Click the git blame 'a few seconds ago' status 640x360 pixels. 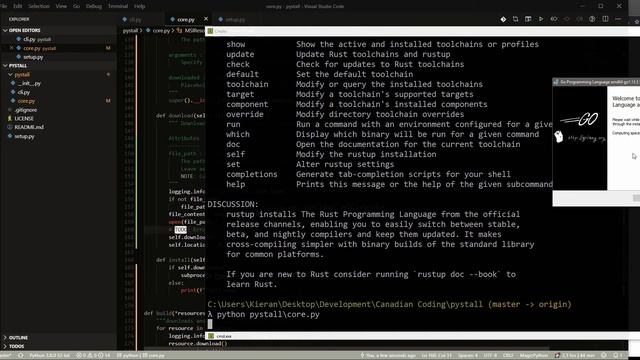click(x=388, y=355)
